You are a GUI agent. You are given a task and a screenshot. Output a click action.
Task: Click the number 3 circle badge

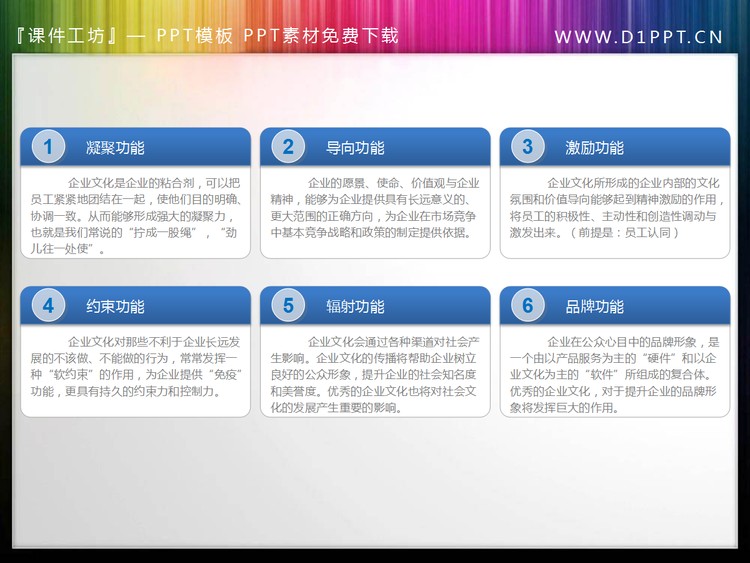[528, 147]
